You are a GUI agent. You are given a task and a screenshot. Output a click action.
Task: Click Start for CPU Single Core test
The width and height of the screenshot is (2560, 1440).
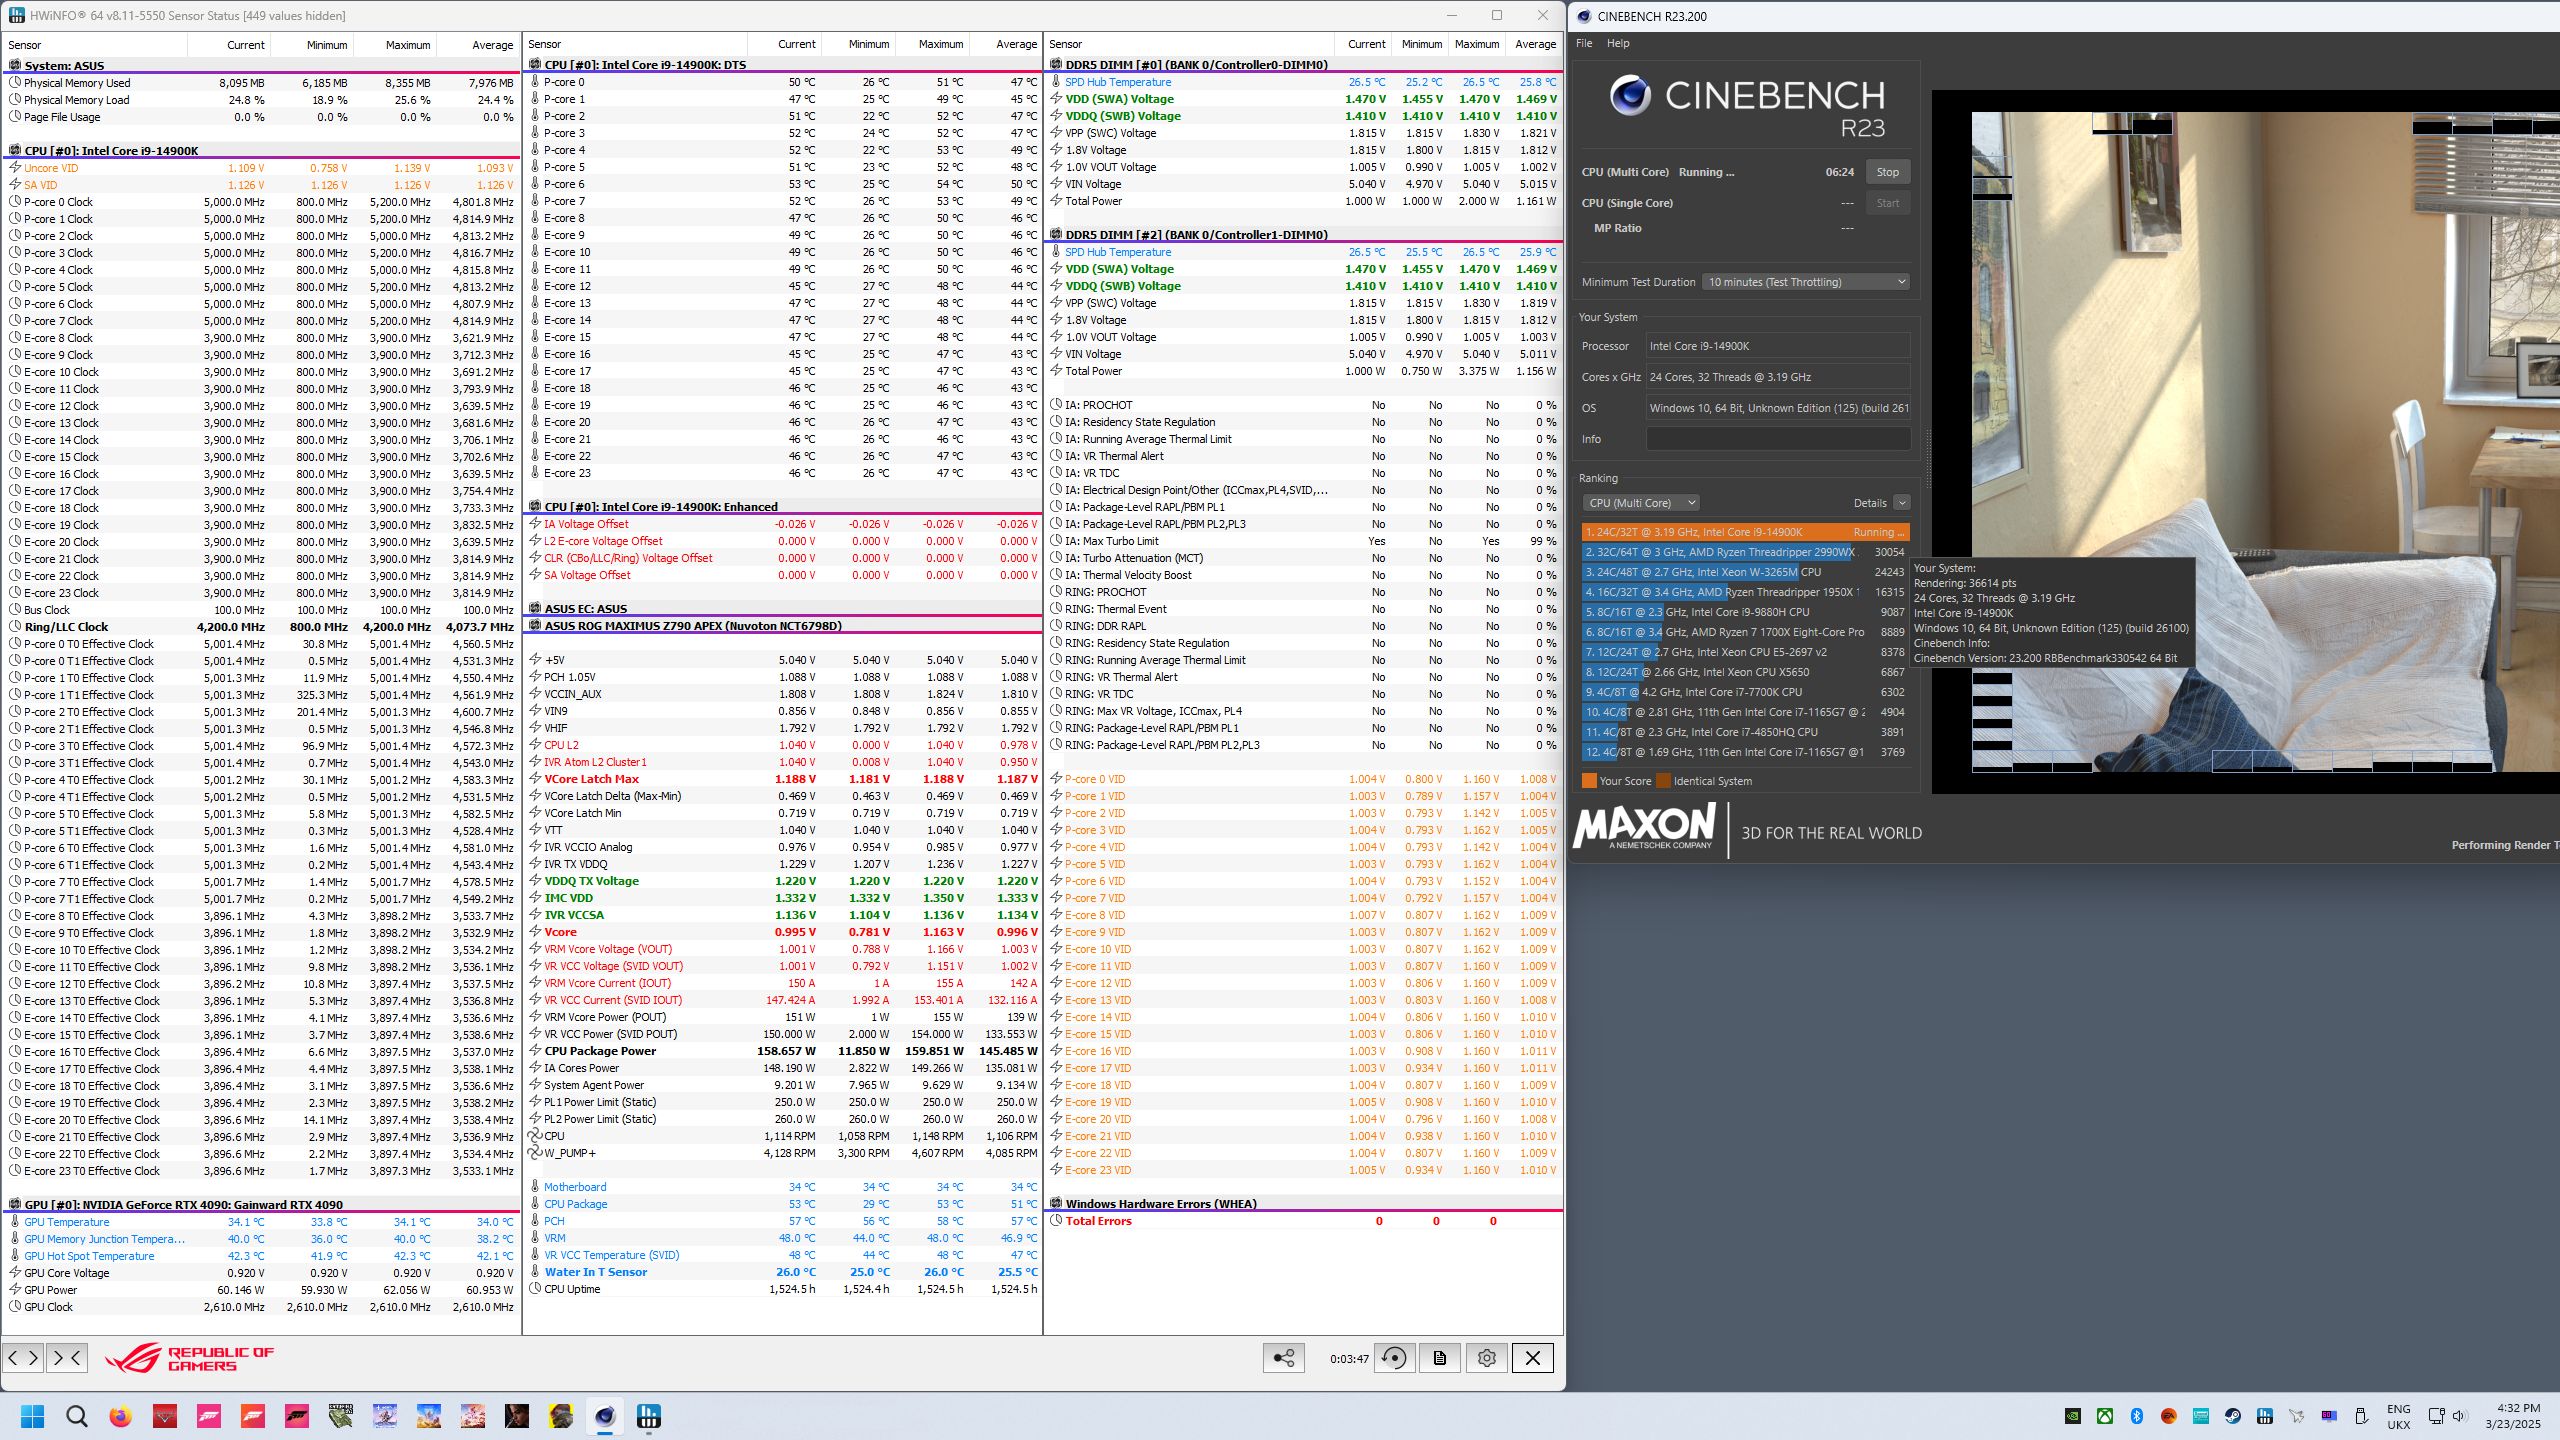point(1888,203)
